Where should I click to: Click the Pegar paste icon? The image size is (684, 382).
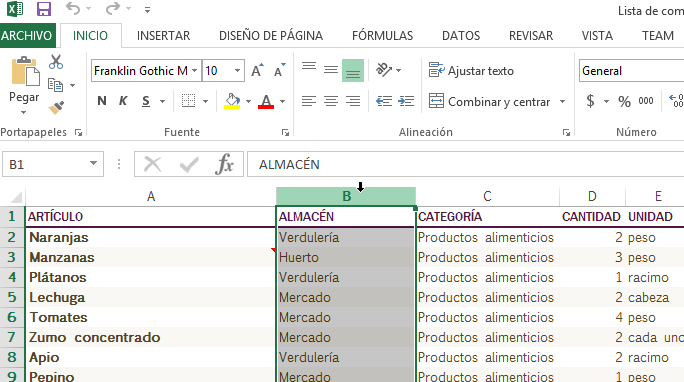(25, 71)
